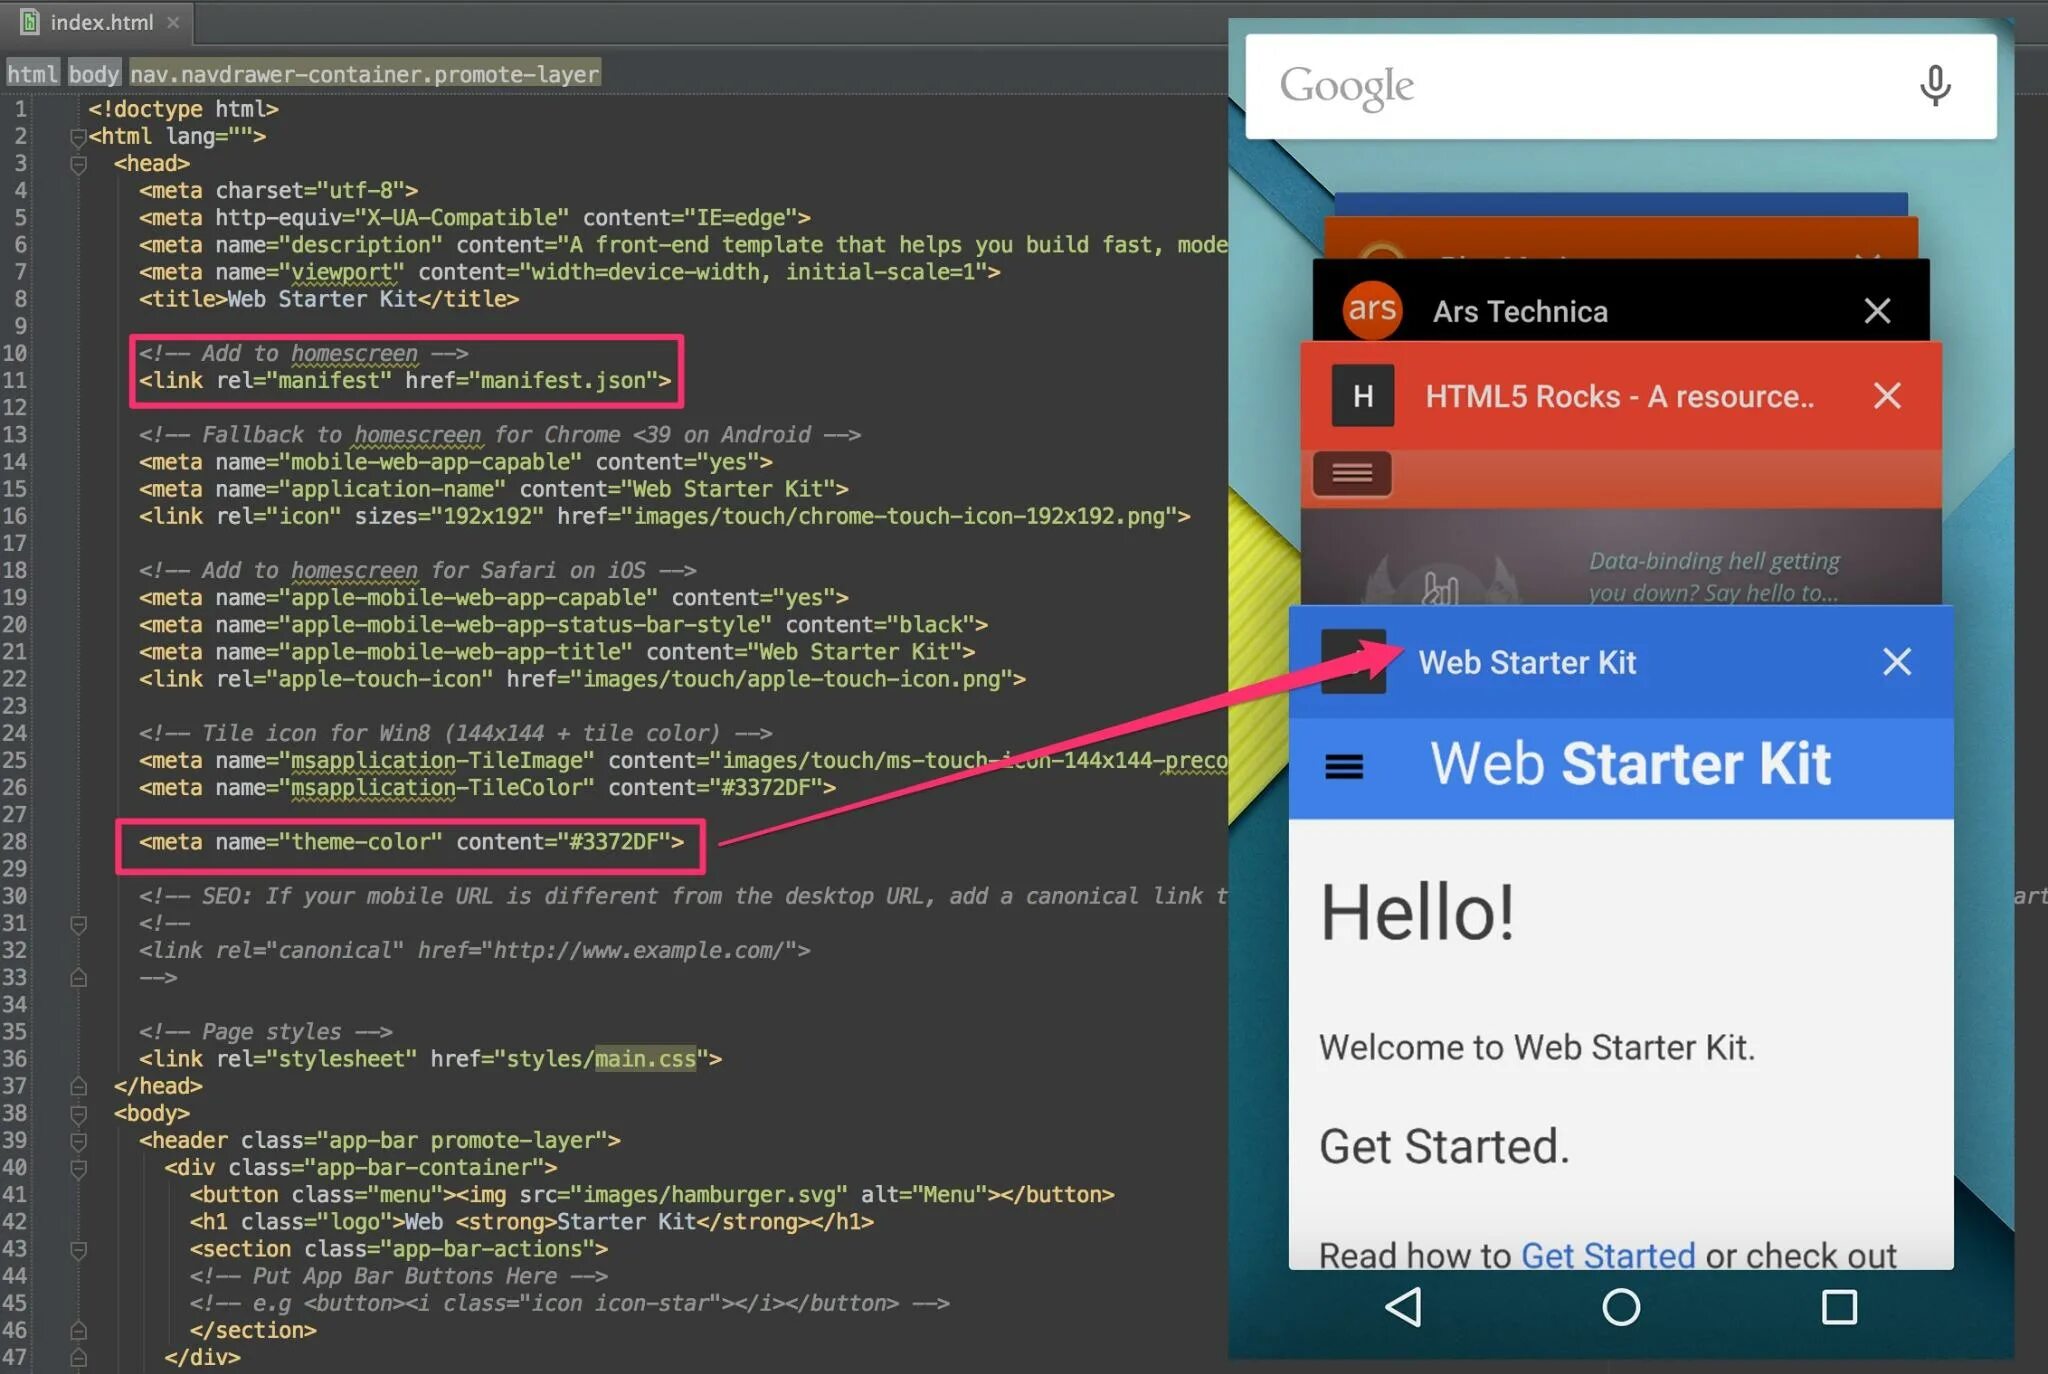2048x1374 pixels.
Task: Click the chrome-touch-icon-192x192.png href
Action: click(x=899, y=516)
